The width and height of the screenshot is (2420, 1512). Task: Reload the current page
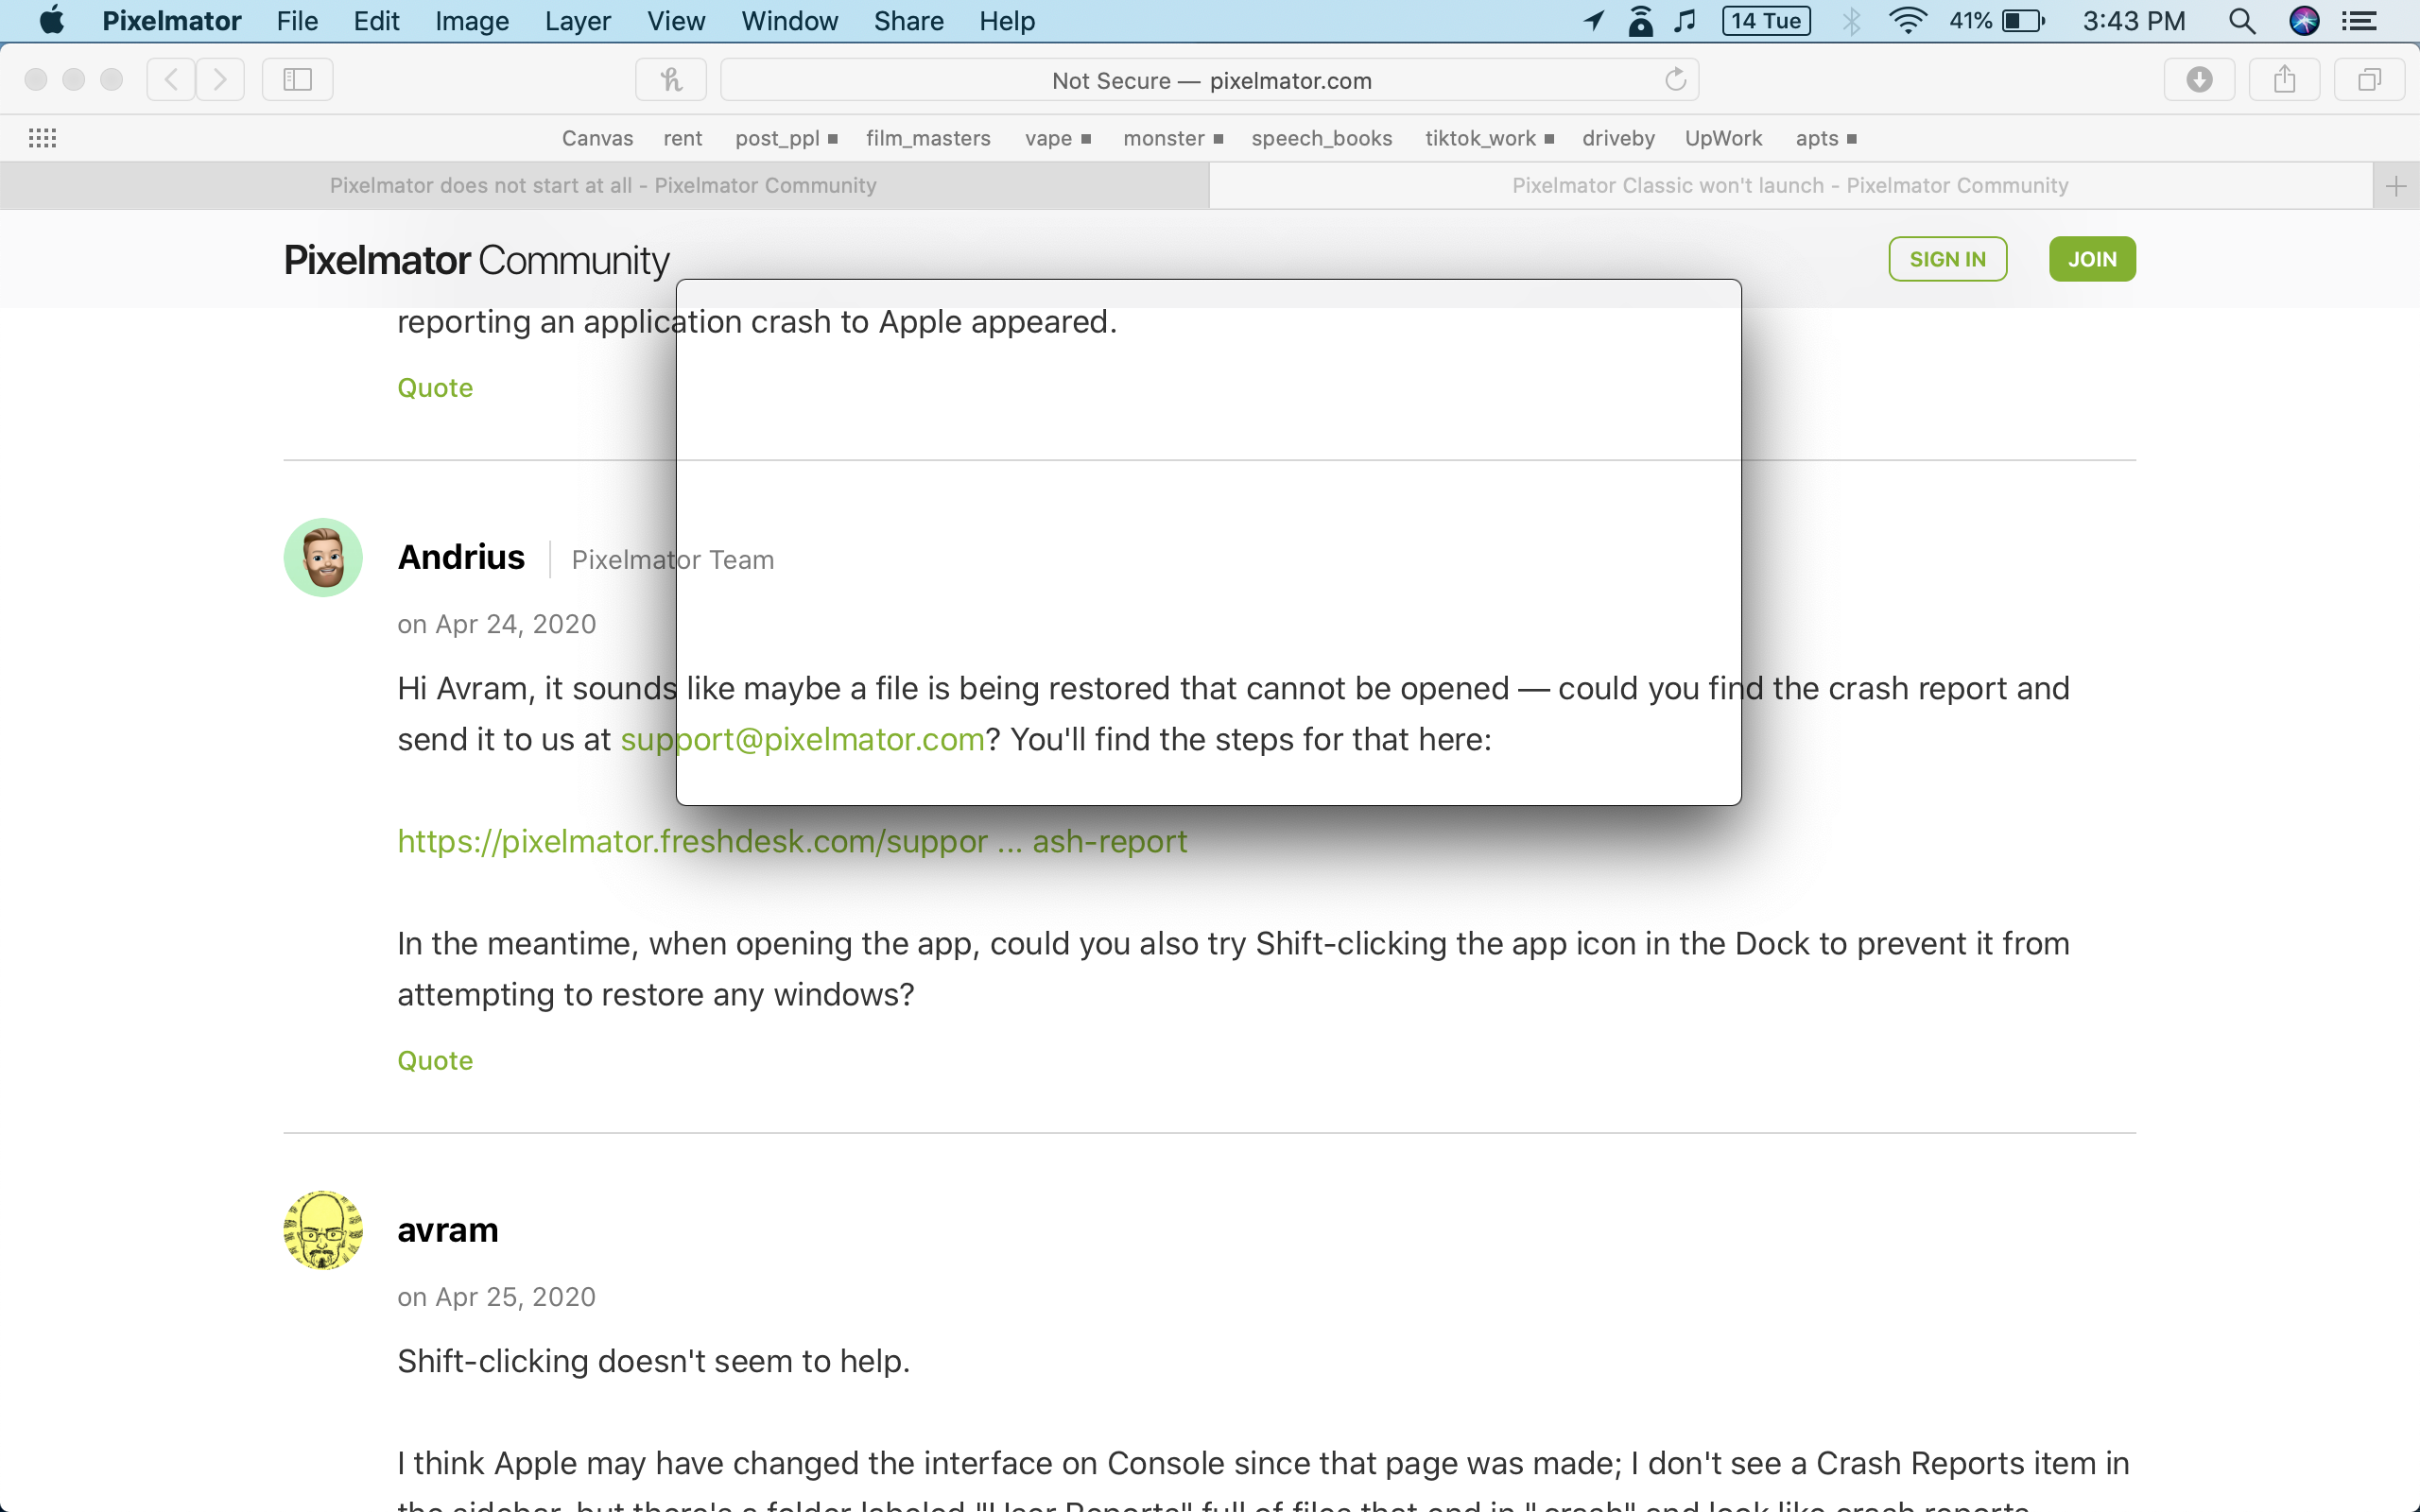pyautogui.click(x=1675, y=79)
